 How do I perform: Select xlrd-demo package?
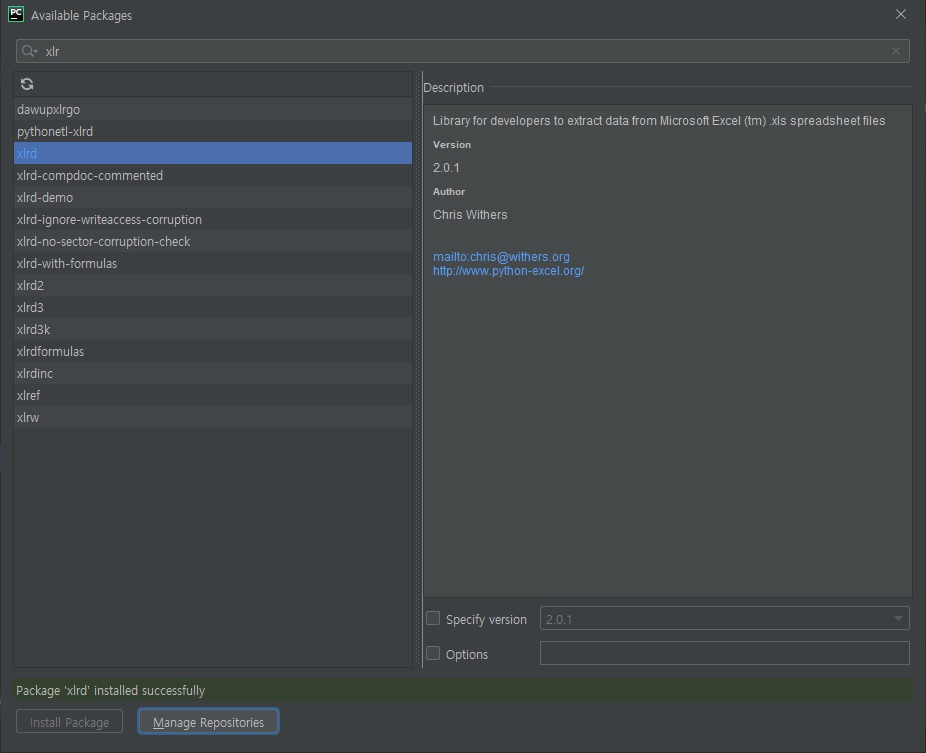213,197
